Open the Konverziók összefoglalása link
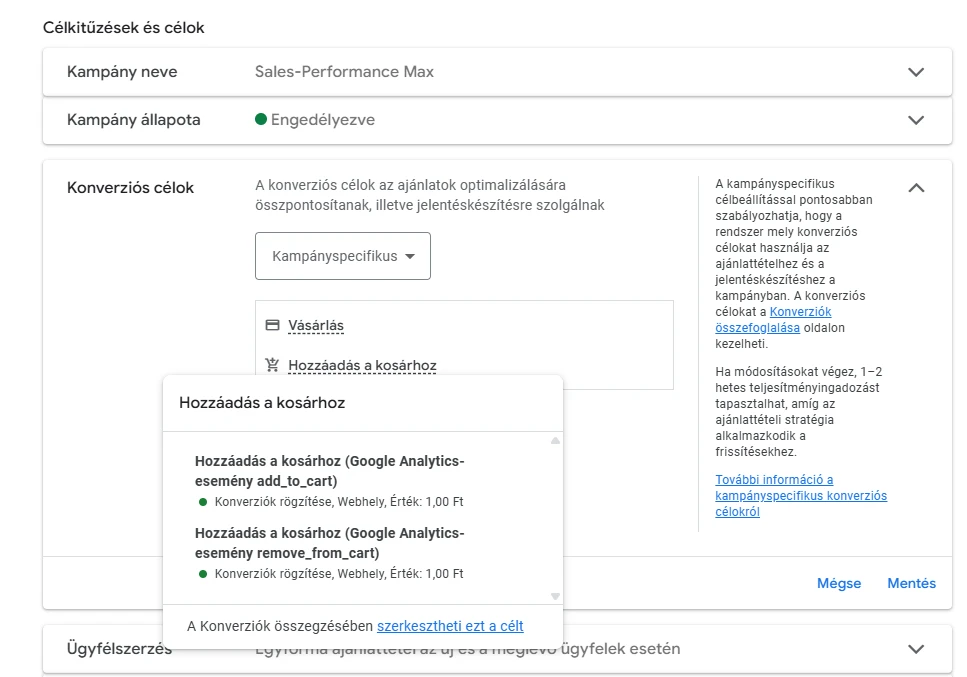The width and height of the screenshot is (967, 677). pyautogui.click(x=773, y=319)
